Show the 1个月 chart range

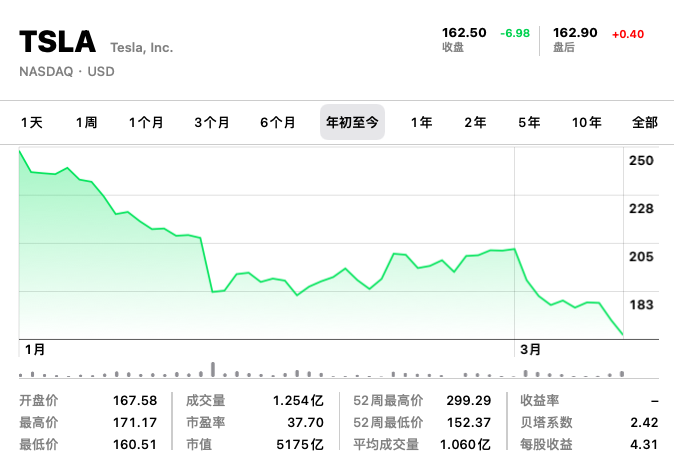pyautogui.click(x=146, y=123)
